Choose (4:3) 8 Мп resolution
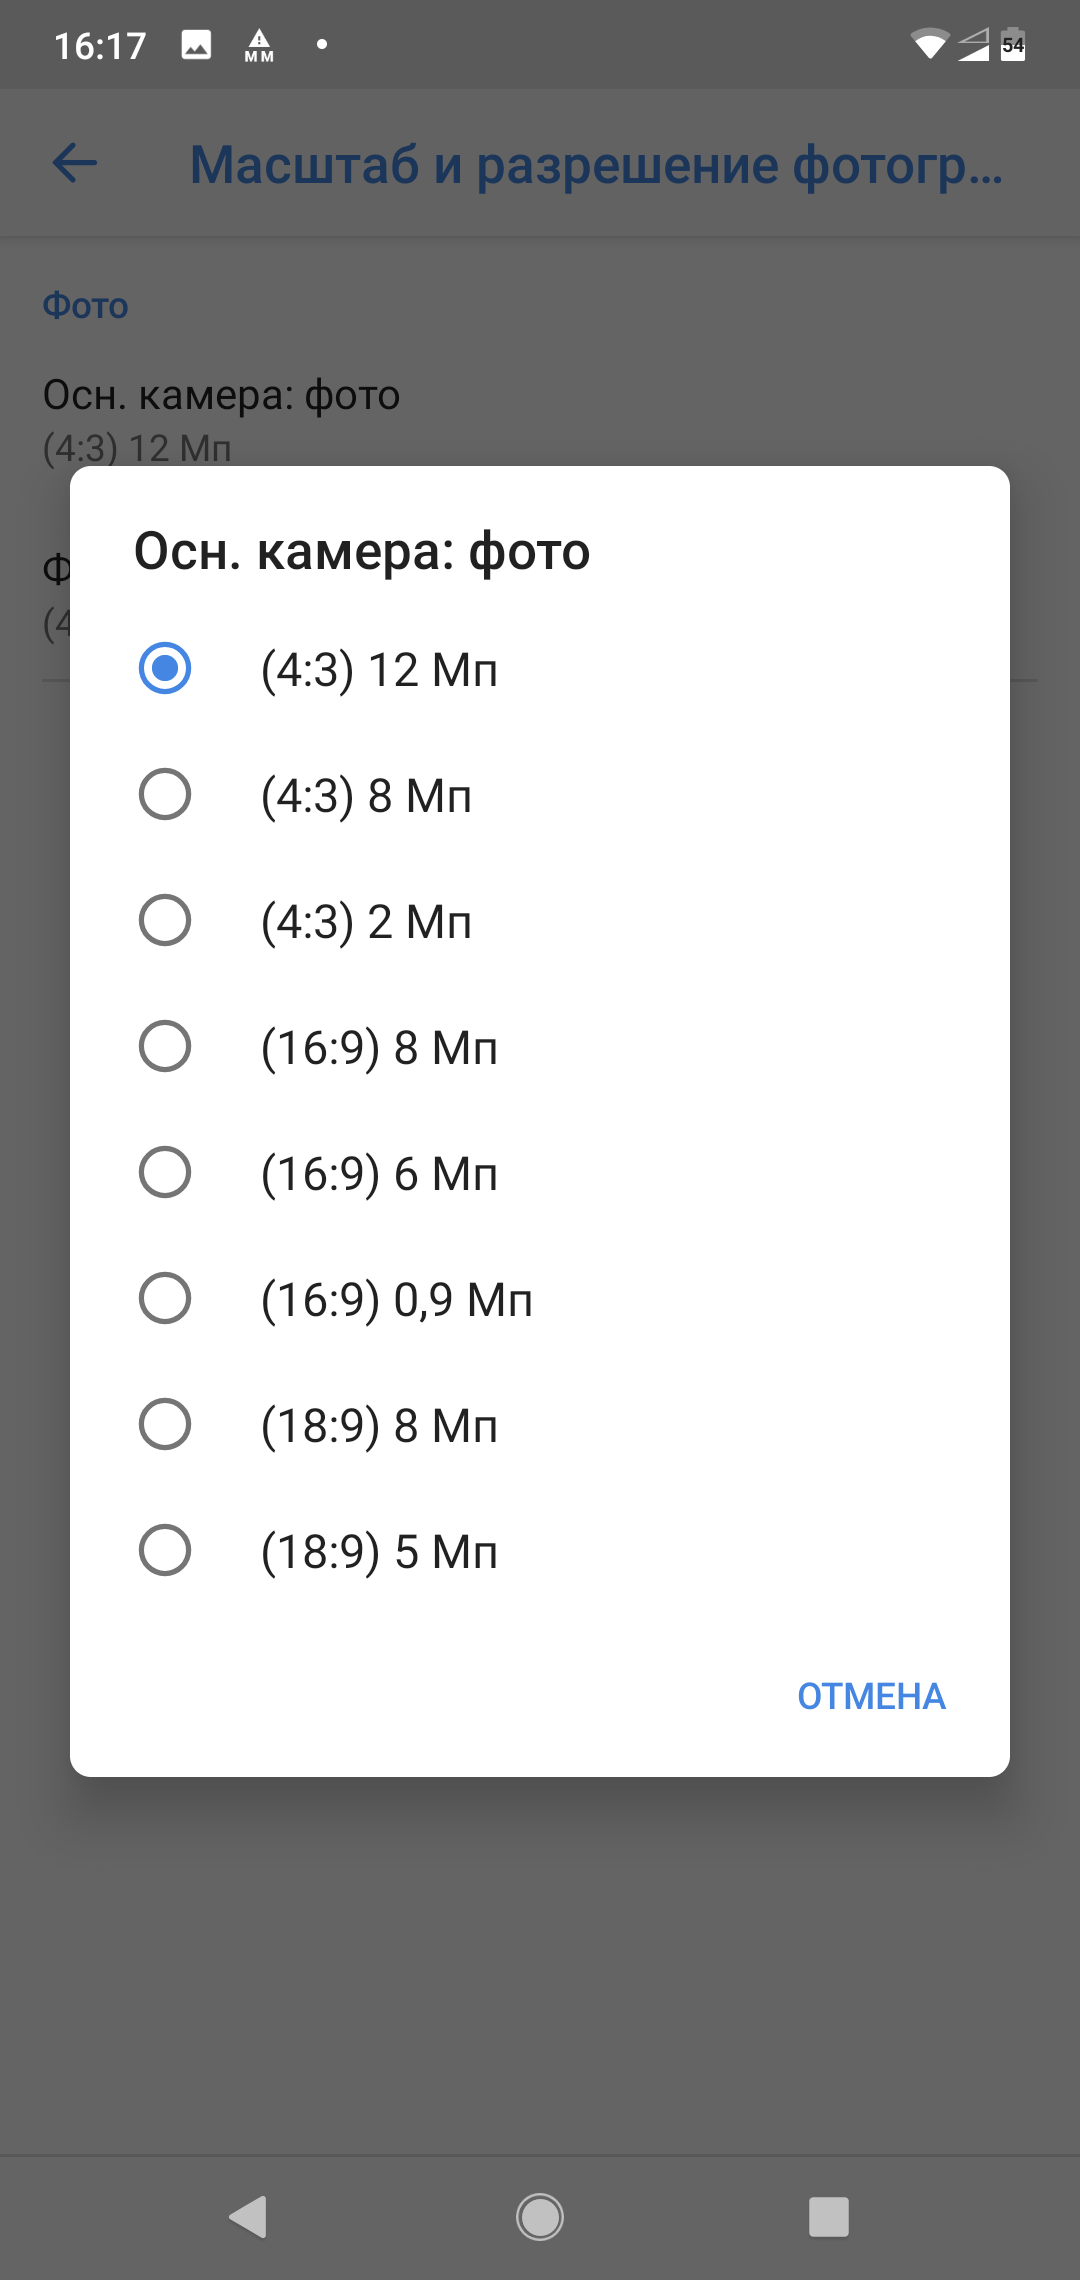1080x2280 pixels. (165, 794)
